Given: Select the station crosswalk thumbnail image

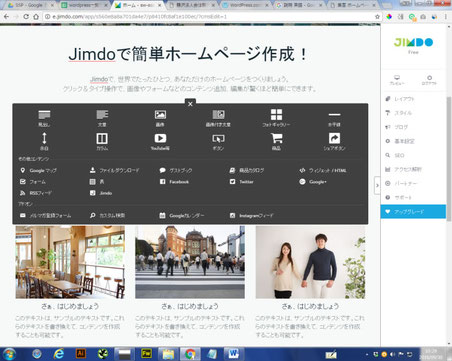Looking at the screenshot, I should coord(190,262).
